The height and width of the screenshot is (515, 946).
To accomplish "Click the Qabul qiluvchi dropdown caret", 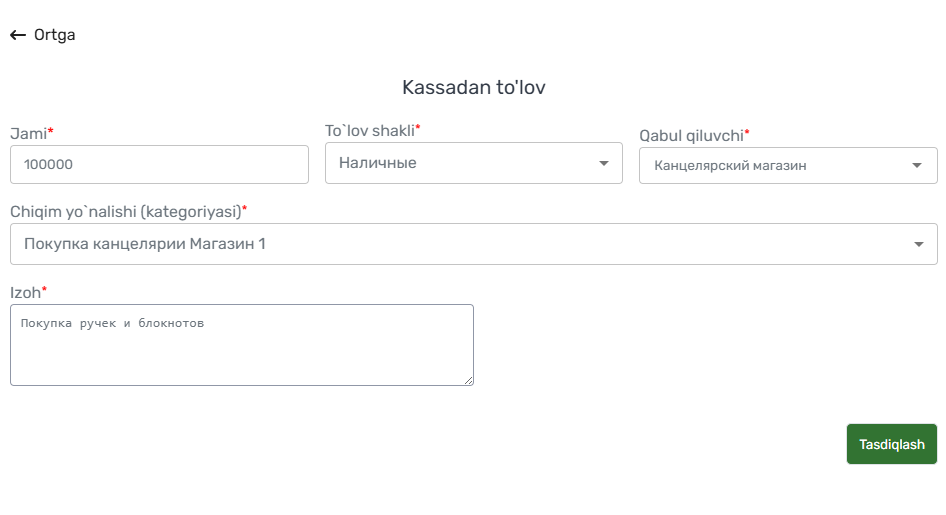I will pos(916,165).
